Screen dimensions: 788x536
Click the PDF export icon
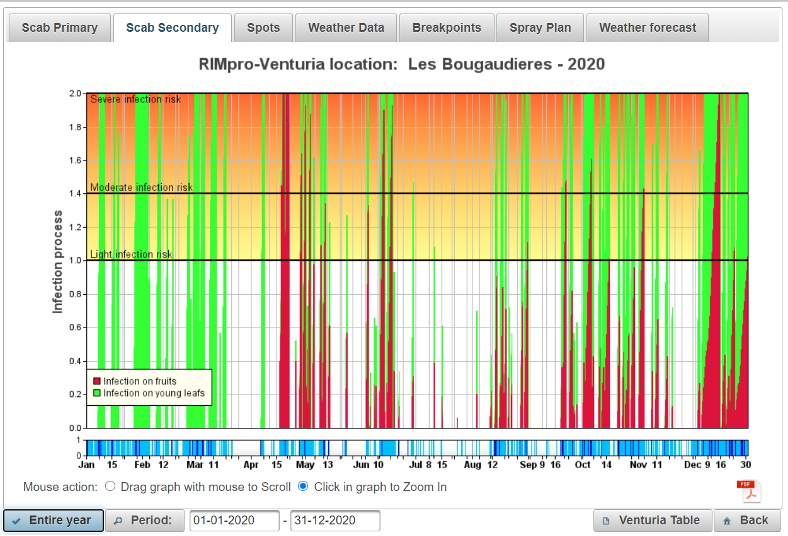click(x=749, y=491)
